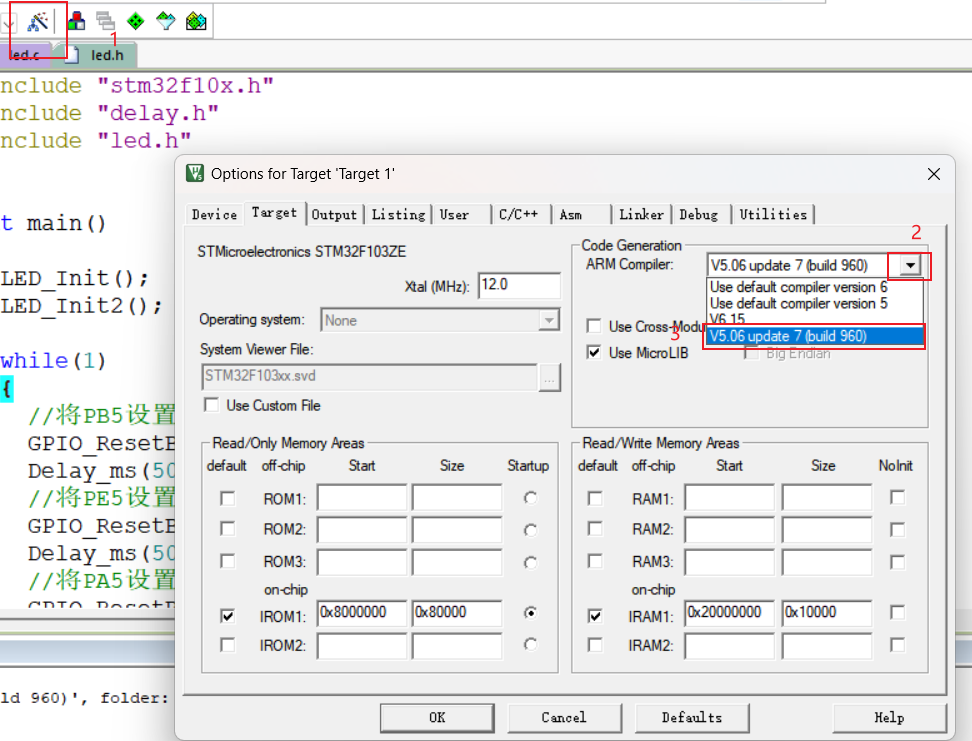972x741 pixels.
Task: Toggle IRAM2 default checkbox
Action: [595, 645]
